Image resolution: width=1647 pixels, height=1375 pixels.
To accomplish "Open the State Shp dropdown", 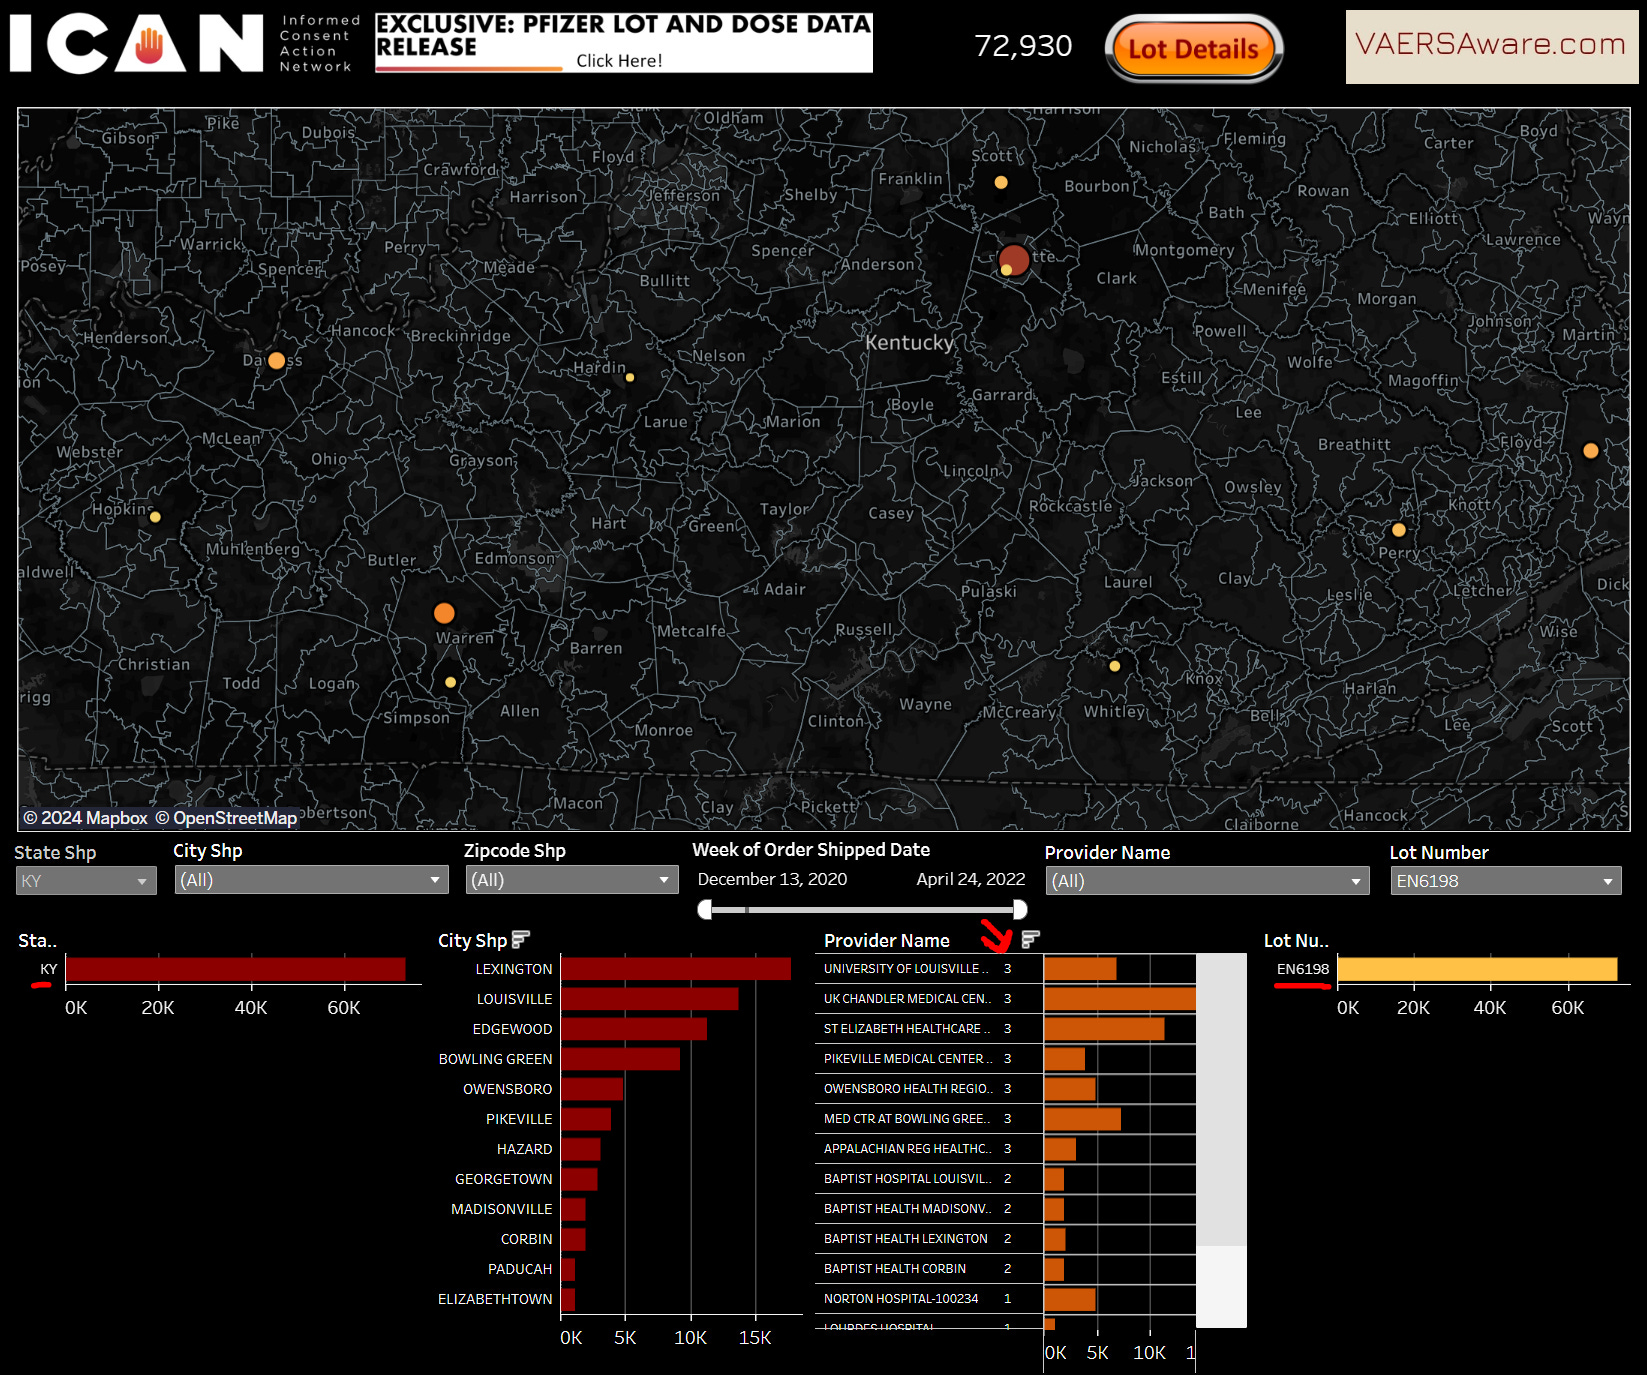I will pyautogui.click(x=86, y=881).
